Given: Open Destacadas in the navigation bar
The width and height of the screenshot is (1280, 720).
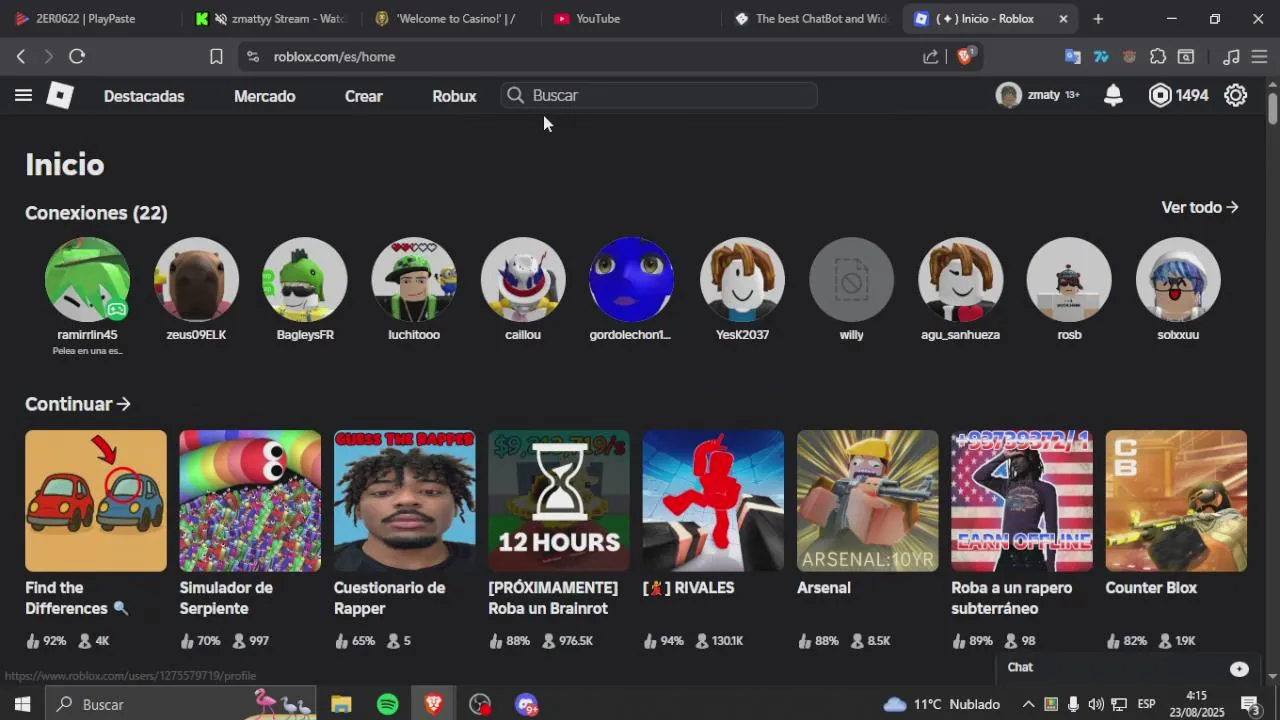Looking at the screenshot, I should [x=144, y=96].
